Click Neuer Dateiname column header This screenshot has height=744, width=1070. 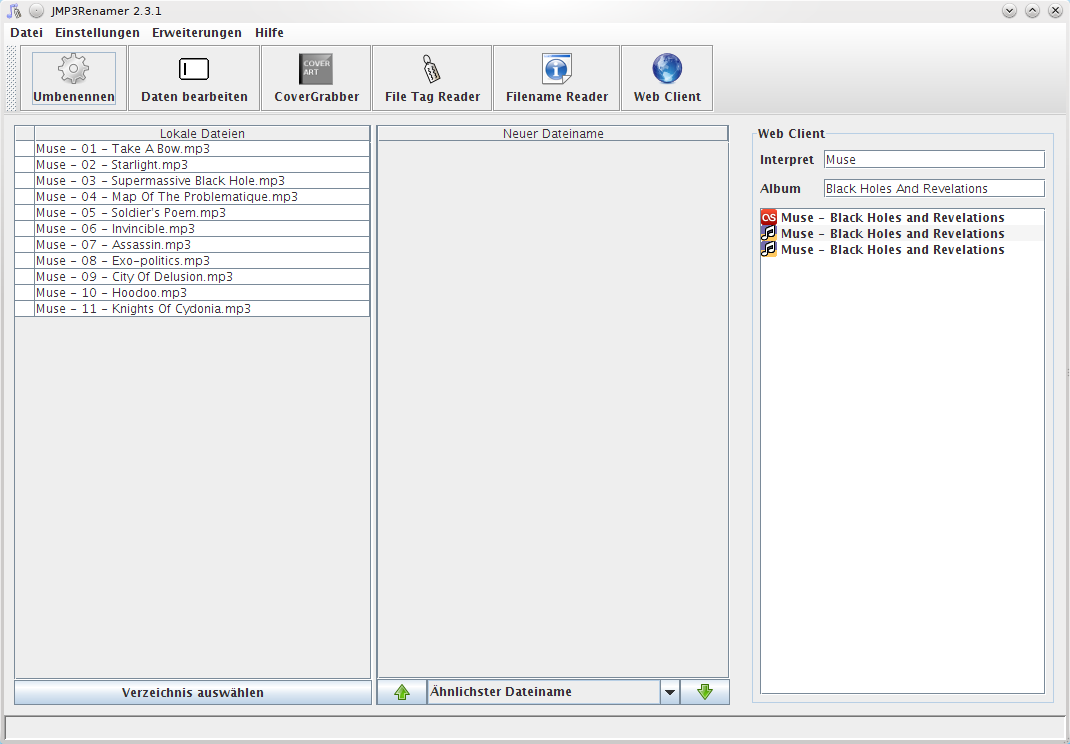(x=553, y=134)
